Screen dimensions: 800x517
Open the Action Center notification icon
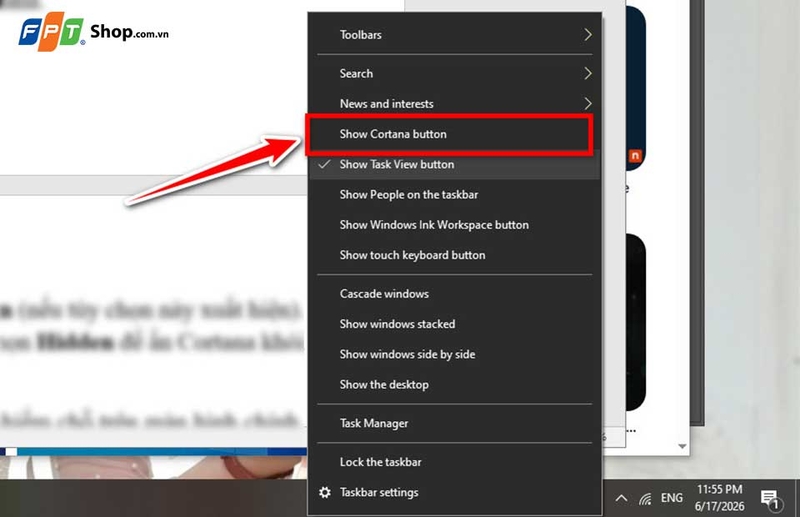(x=770, y=499)
